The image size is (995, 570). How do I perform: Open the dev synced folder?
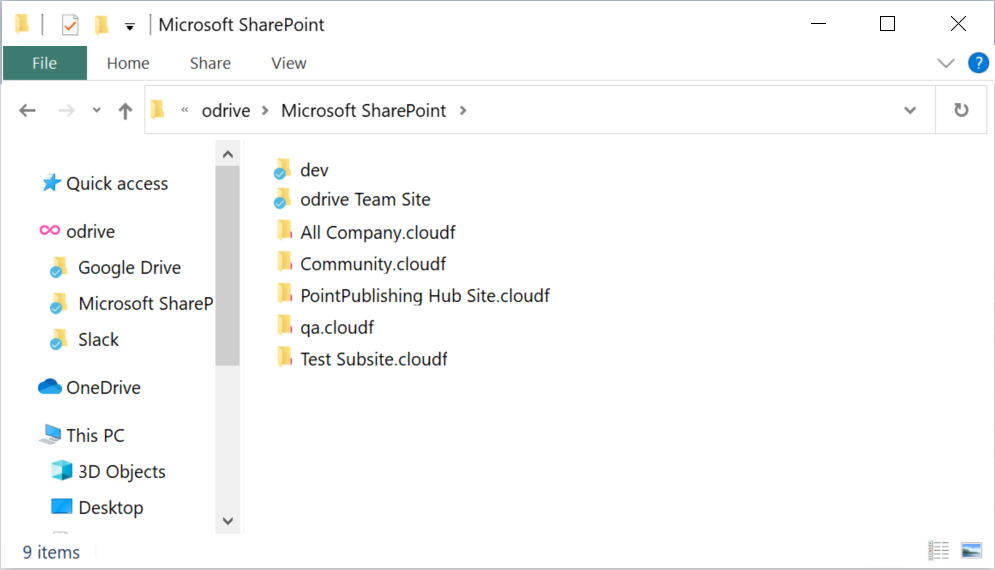314,170
